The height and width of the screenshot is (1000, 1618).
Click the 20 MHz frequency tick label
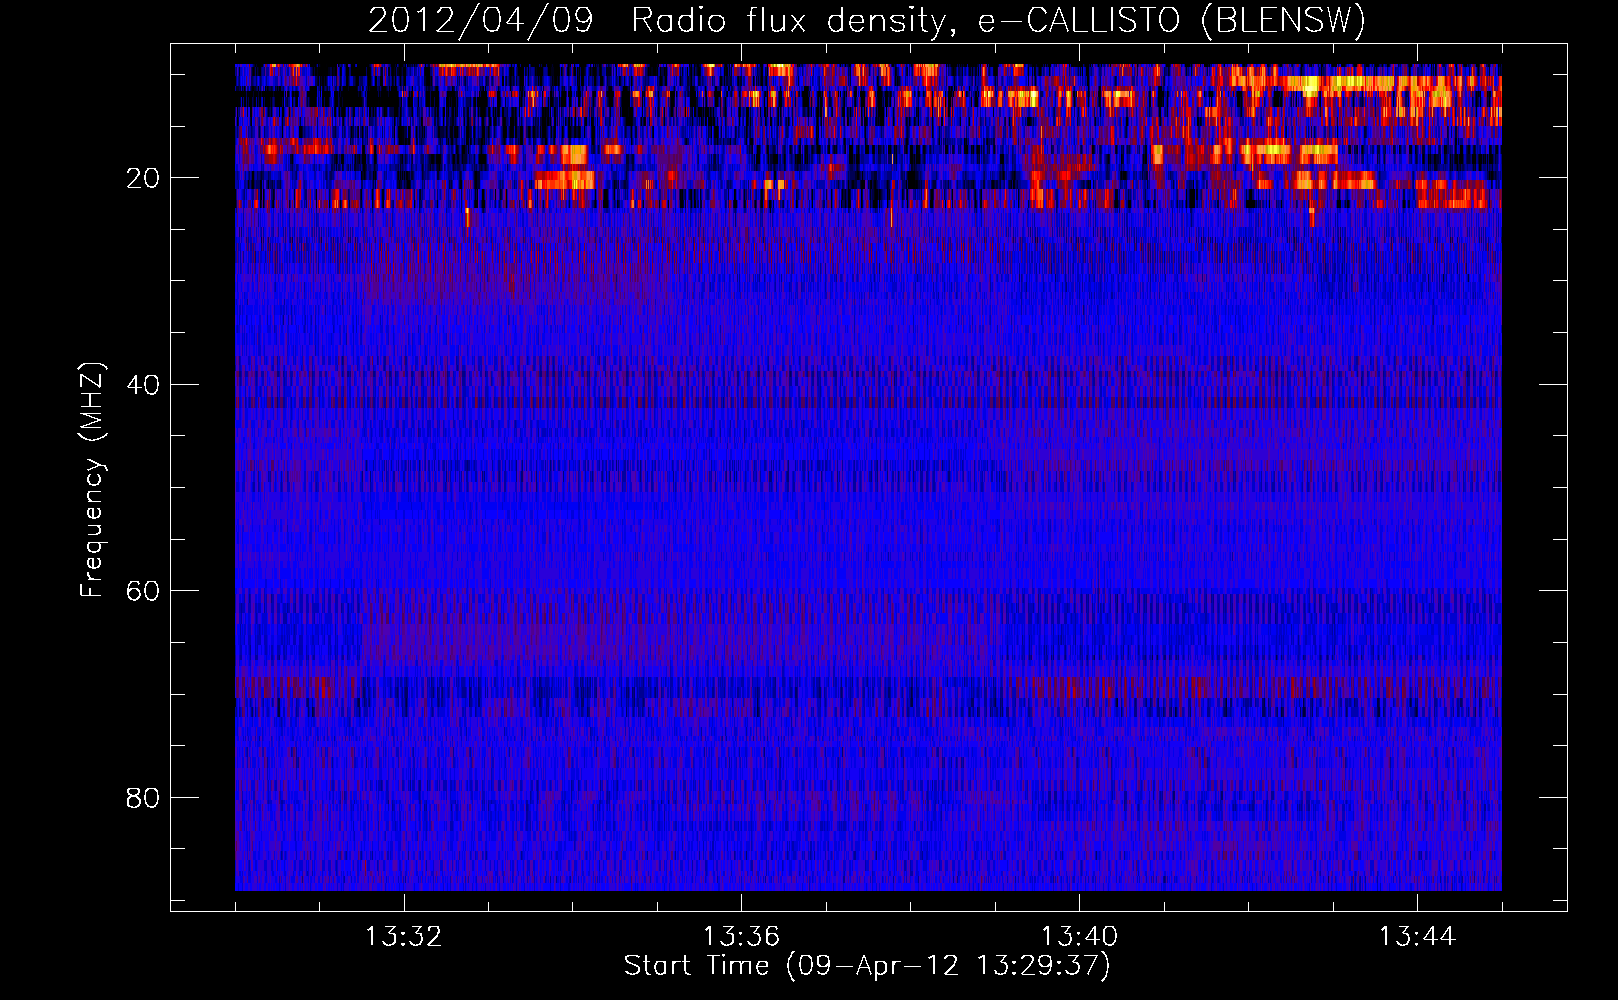click(143, 178)
